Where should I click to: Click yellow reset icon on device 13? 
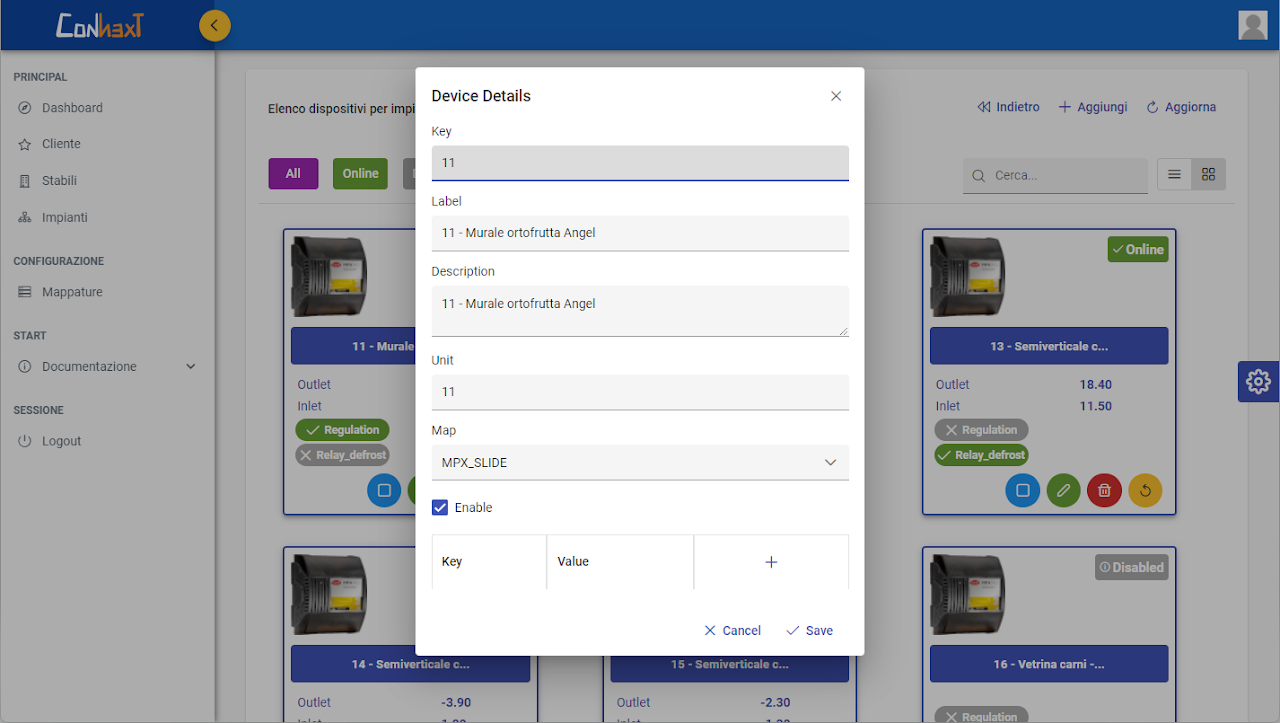(x=1145, y=490)
